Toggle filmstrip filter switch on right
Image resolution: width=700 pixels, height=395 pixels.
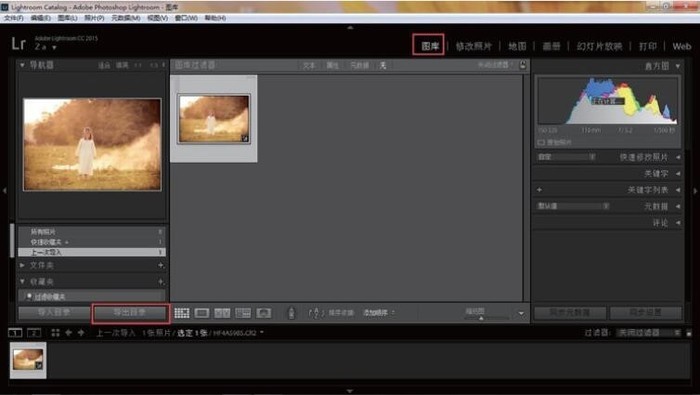point(689,333)
